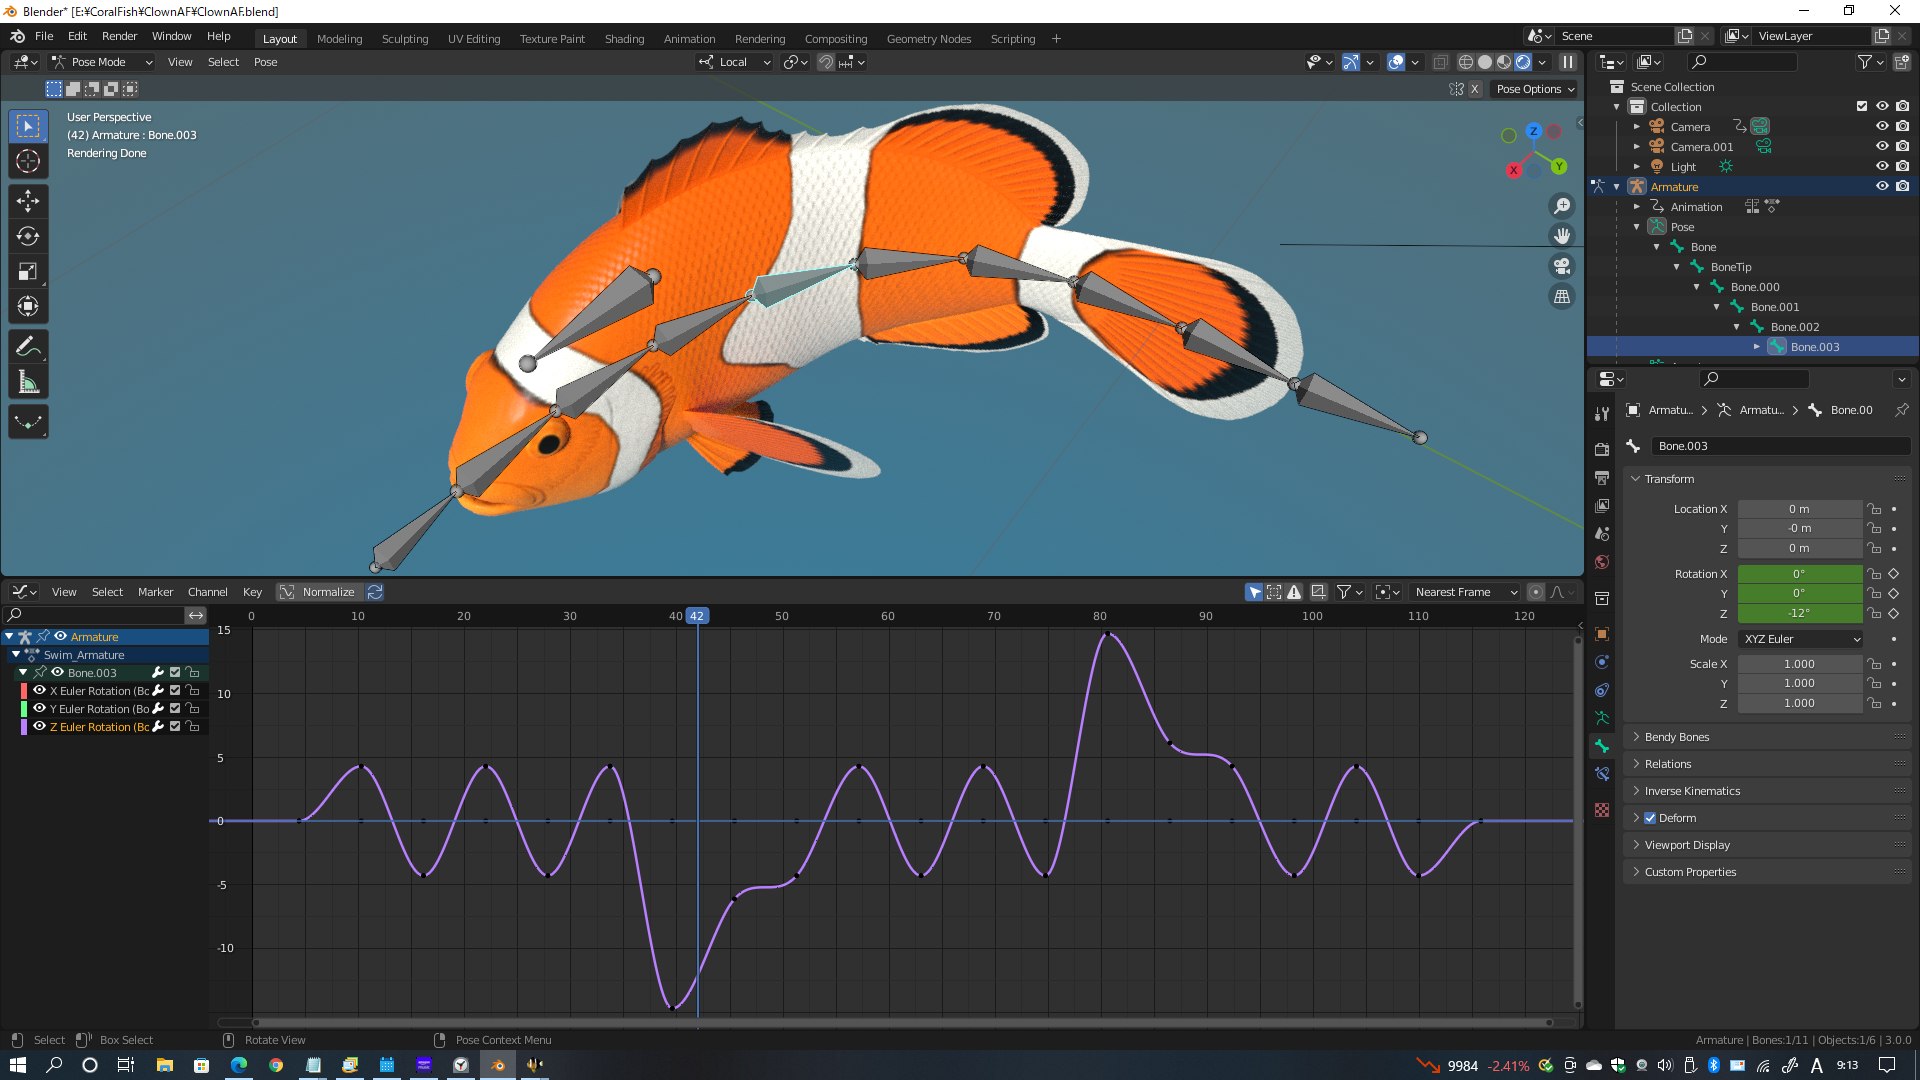Hide Armature via outliner eye icon
The width and height of the screenshot is (1920, 1080).
coord(1881,186)
